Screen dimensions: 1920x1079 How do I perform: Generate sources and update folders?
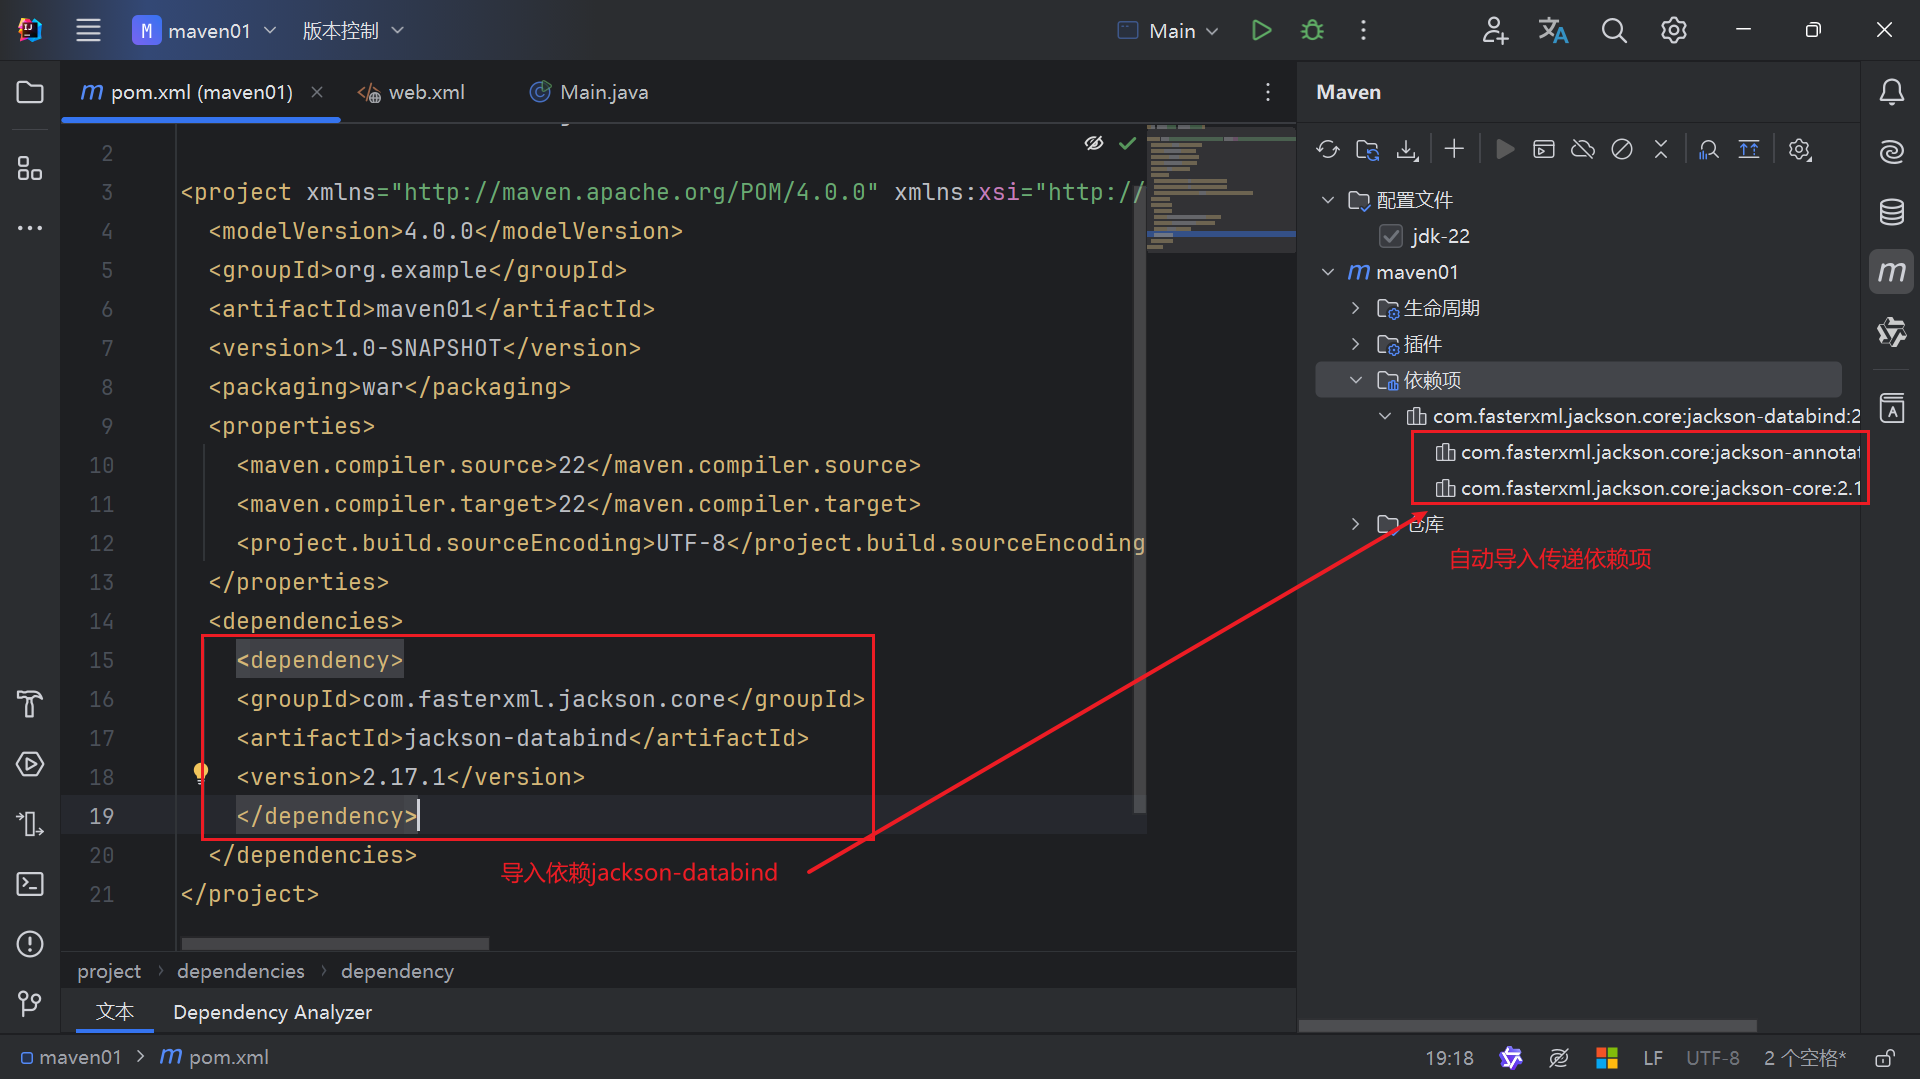1367,149
